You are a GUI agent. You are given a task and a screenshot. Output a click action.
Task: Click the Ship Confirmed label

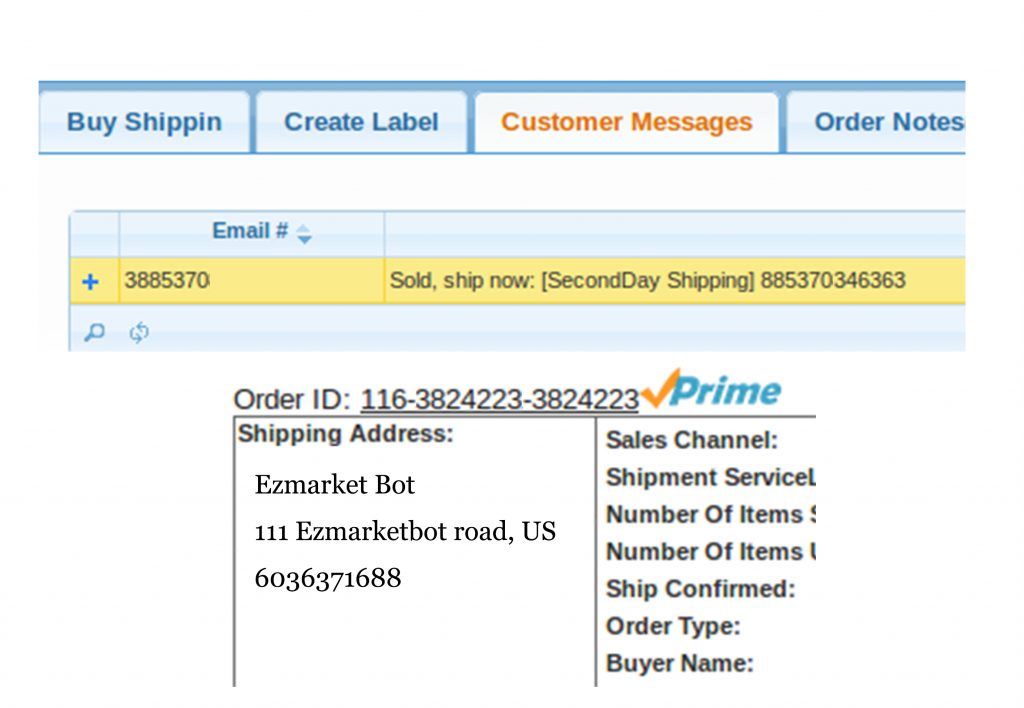pos(700,589)
